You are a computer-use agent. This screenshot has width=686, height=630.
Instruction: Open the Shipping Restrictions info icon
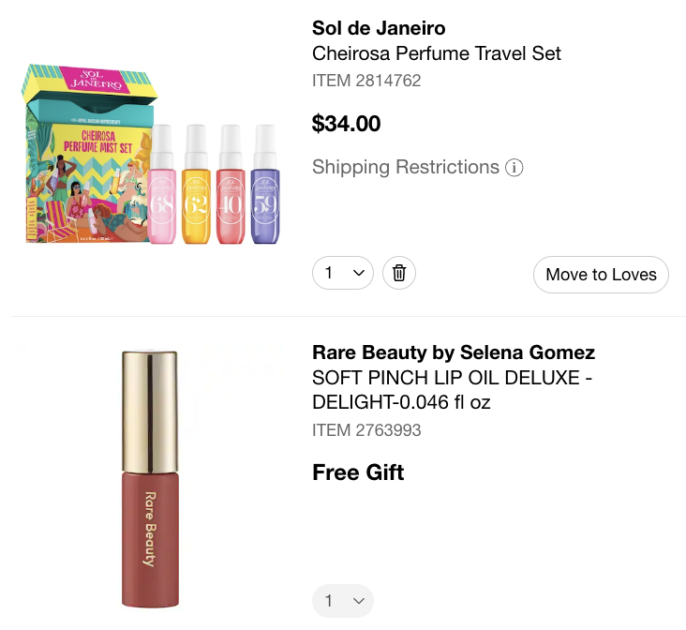pyautogui.click(x=514, y=167)
